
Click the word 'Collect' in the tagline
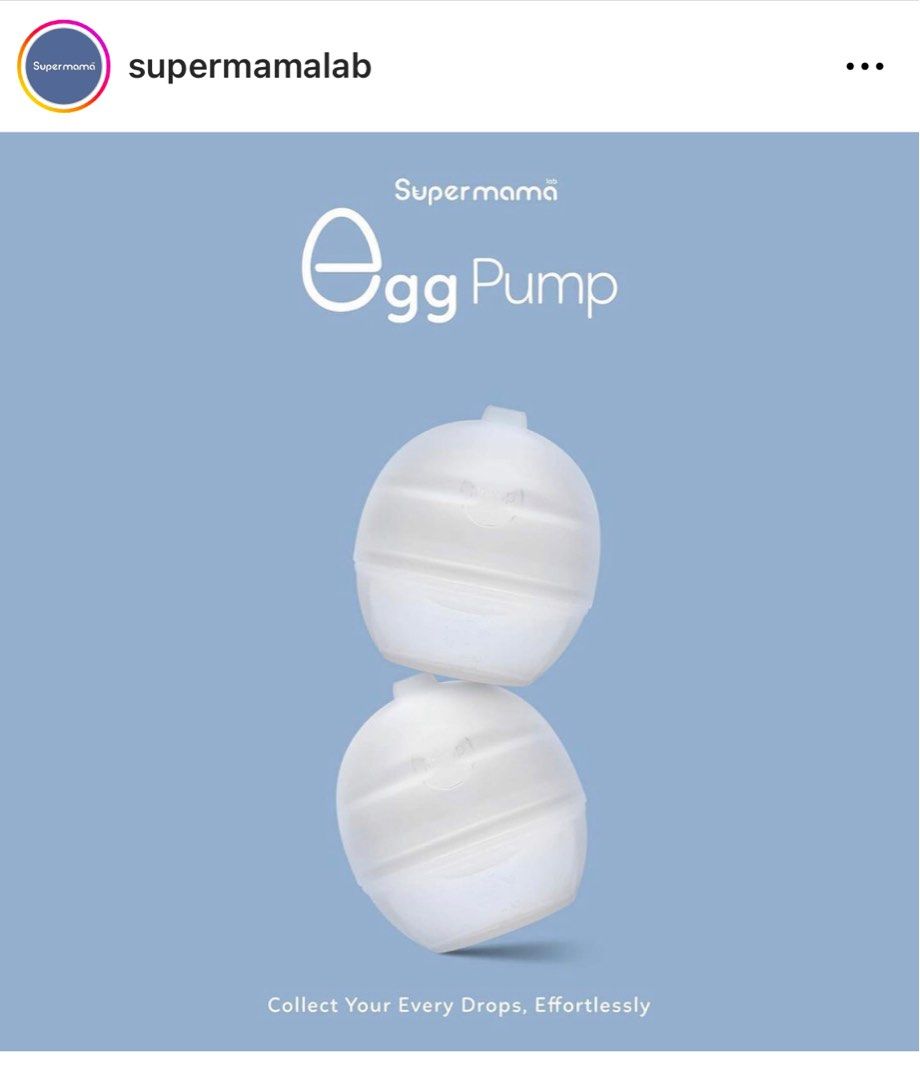point(303,1005)
